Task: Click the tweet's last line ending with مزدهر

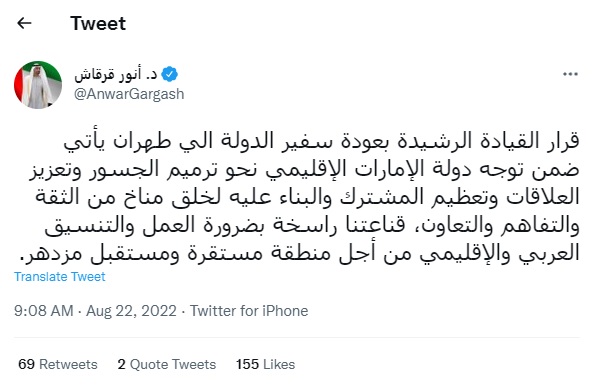Action: click(300, 253)
